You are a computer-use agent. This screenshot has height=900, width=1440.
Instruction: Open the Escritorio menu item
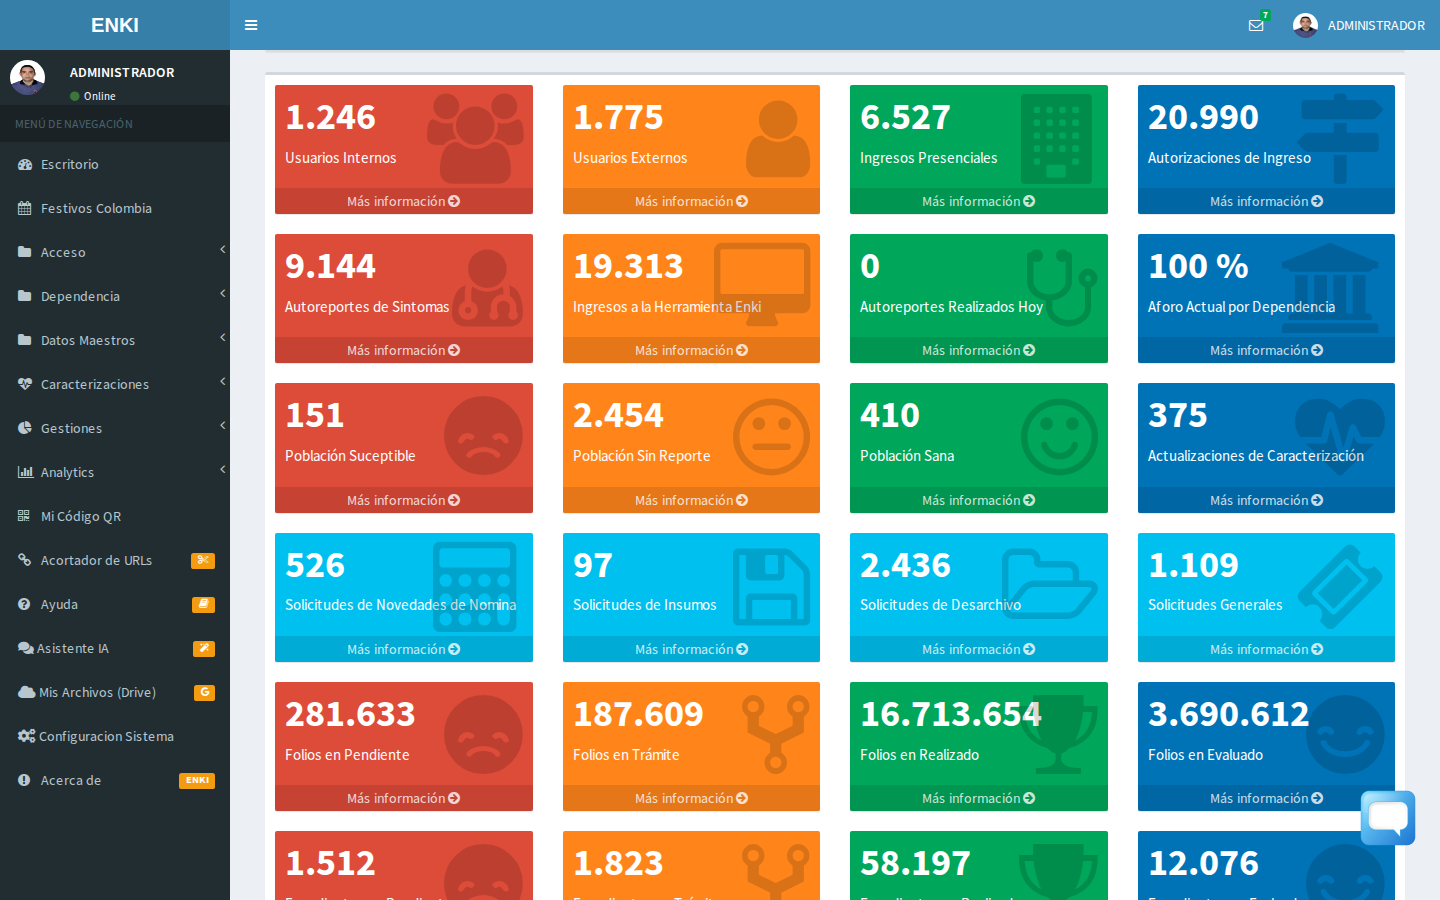tap(115, 164)
